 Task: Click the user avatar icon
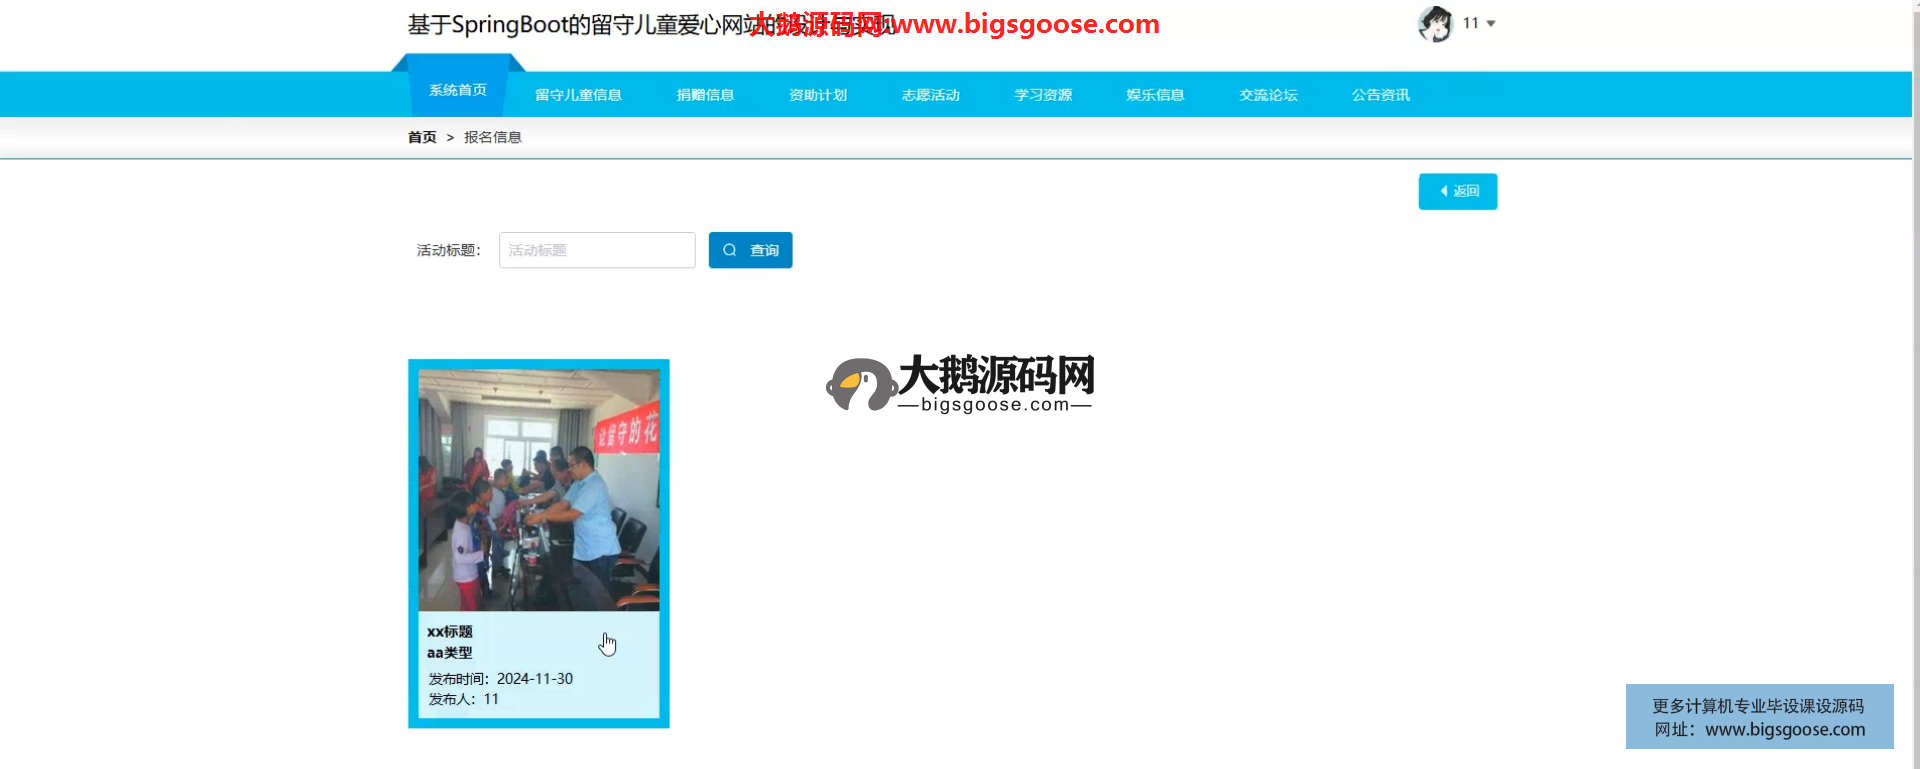pyautogui.click(x=1435, y=24)
